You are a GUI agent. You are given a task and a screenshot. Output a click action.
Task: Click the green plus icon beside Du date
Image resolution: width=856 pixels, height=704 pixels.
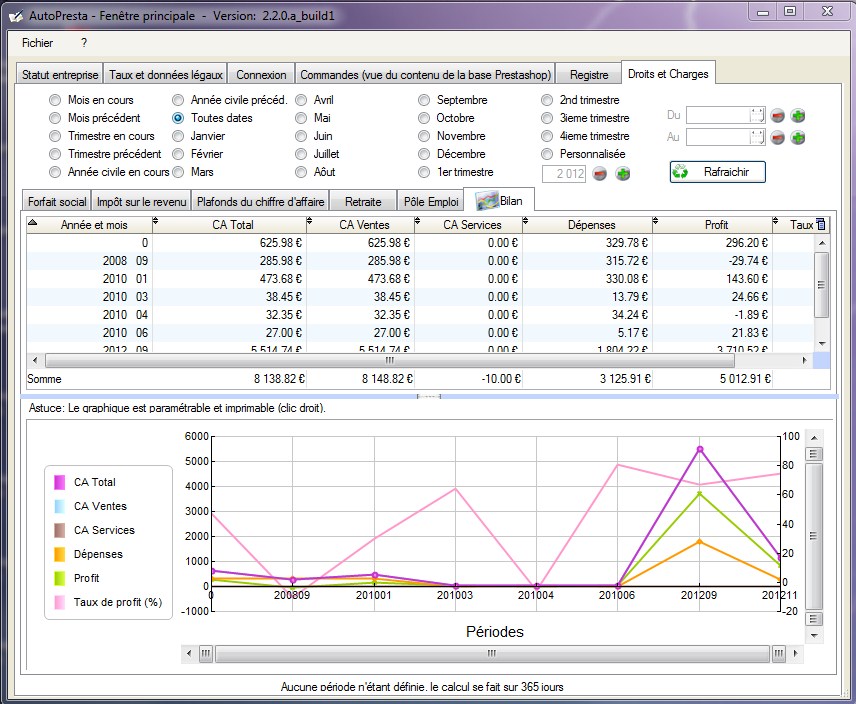[798, 116]
